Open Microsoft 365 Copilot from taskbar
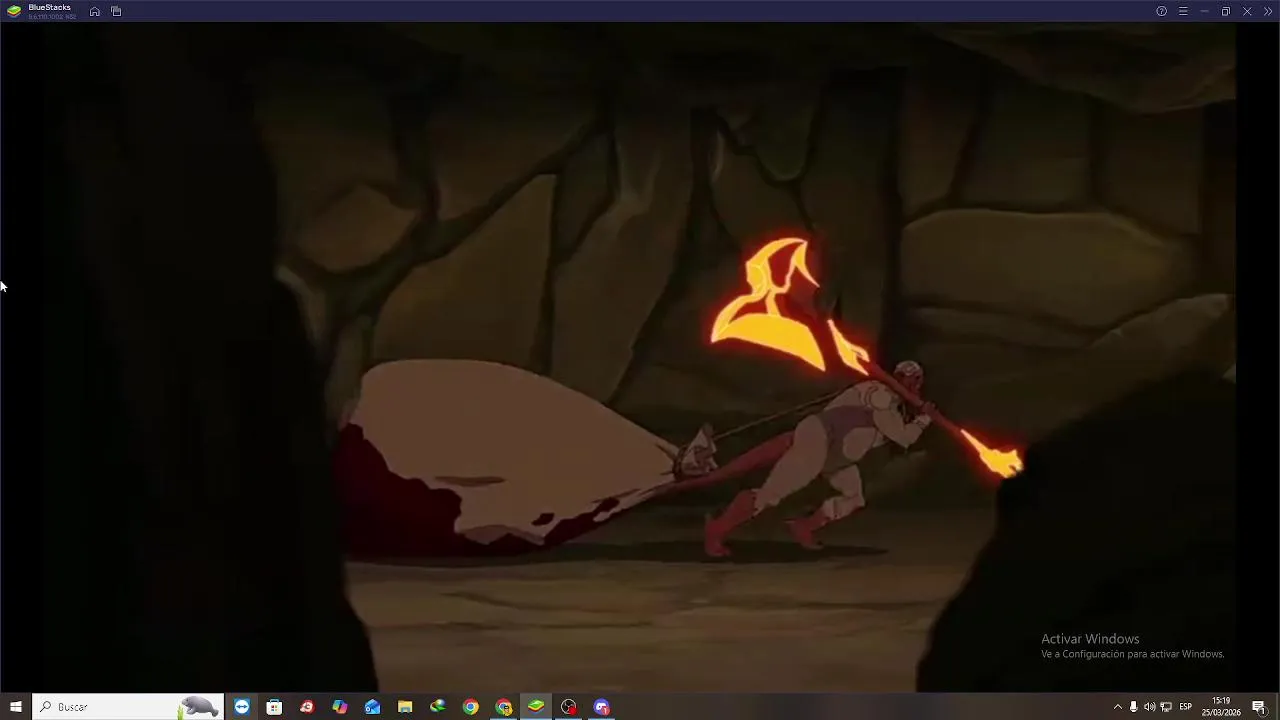This screenshot has width=1280, height=720. click(340, 707)
